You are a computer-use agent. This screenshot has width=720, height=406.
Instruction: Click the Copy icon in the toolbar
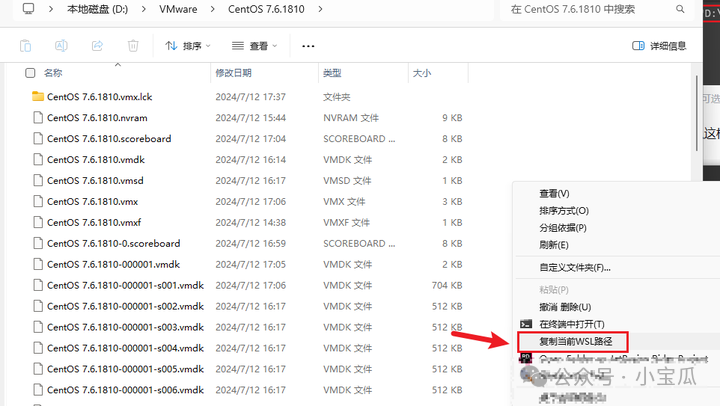26,46
